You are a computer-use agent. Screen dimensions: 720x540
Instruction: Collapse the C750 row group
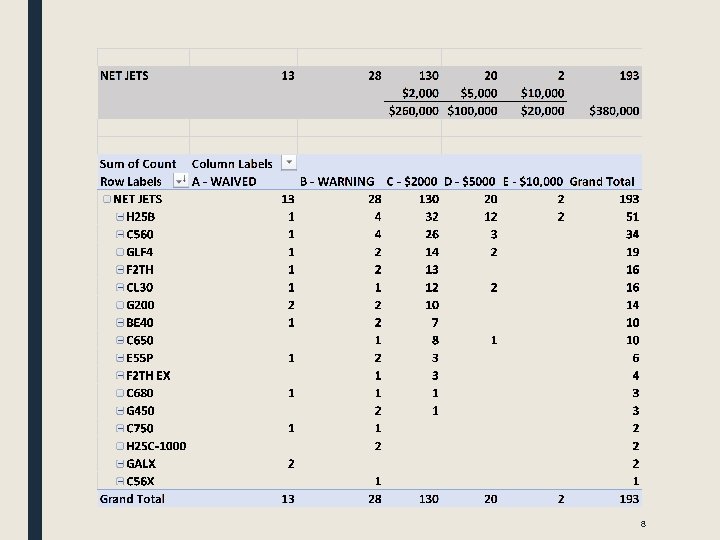pos(120,428)
